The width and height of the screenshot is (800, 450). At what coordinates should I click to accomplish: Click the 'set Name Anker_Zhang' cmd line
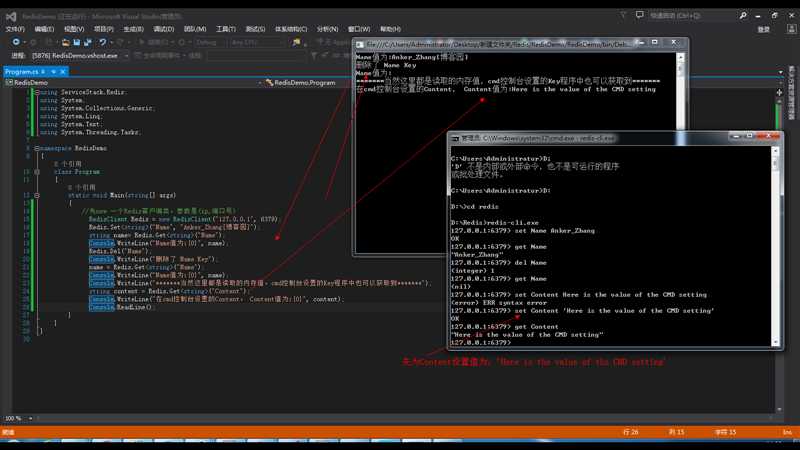click(x=522, y=231)
